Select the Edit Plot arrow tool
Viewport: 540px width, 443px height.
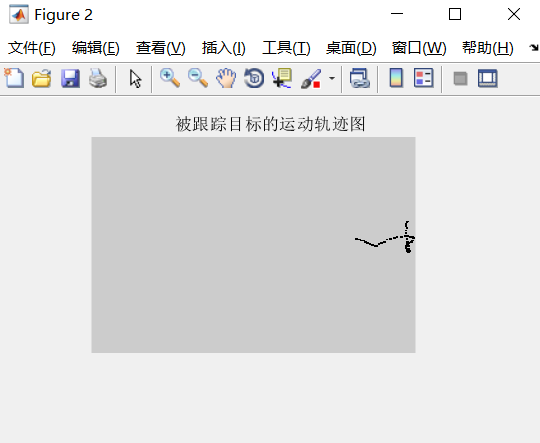135,78
